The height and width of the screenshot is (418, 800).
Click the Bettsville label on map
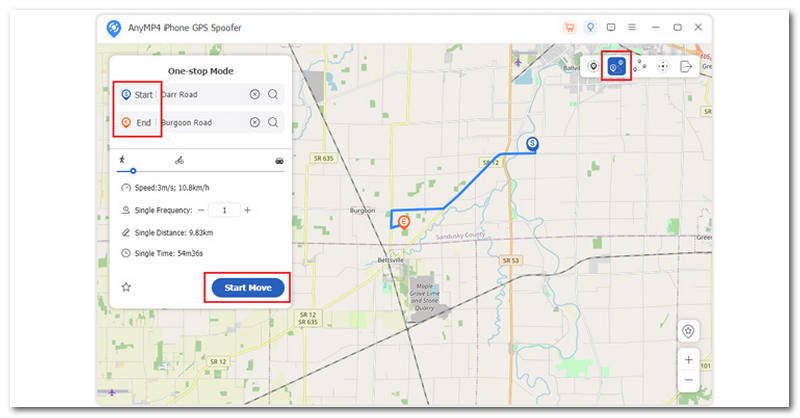pos(390,260)
